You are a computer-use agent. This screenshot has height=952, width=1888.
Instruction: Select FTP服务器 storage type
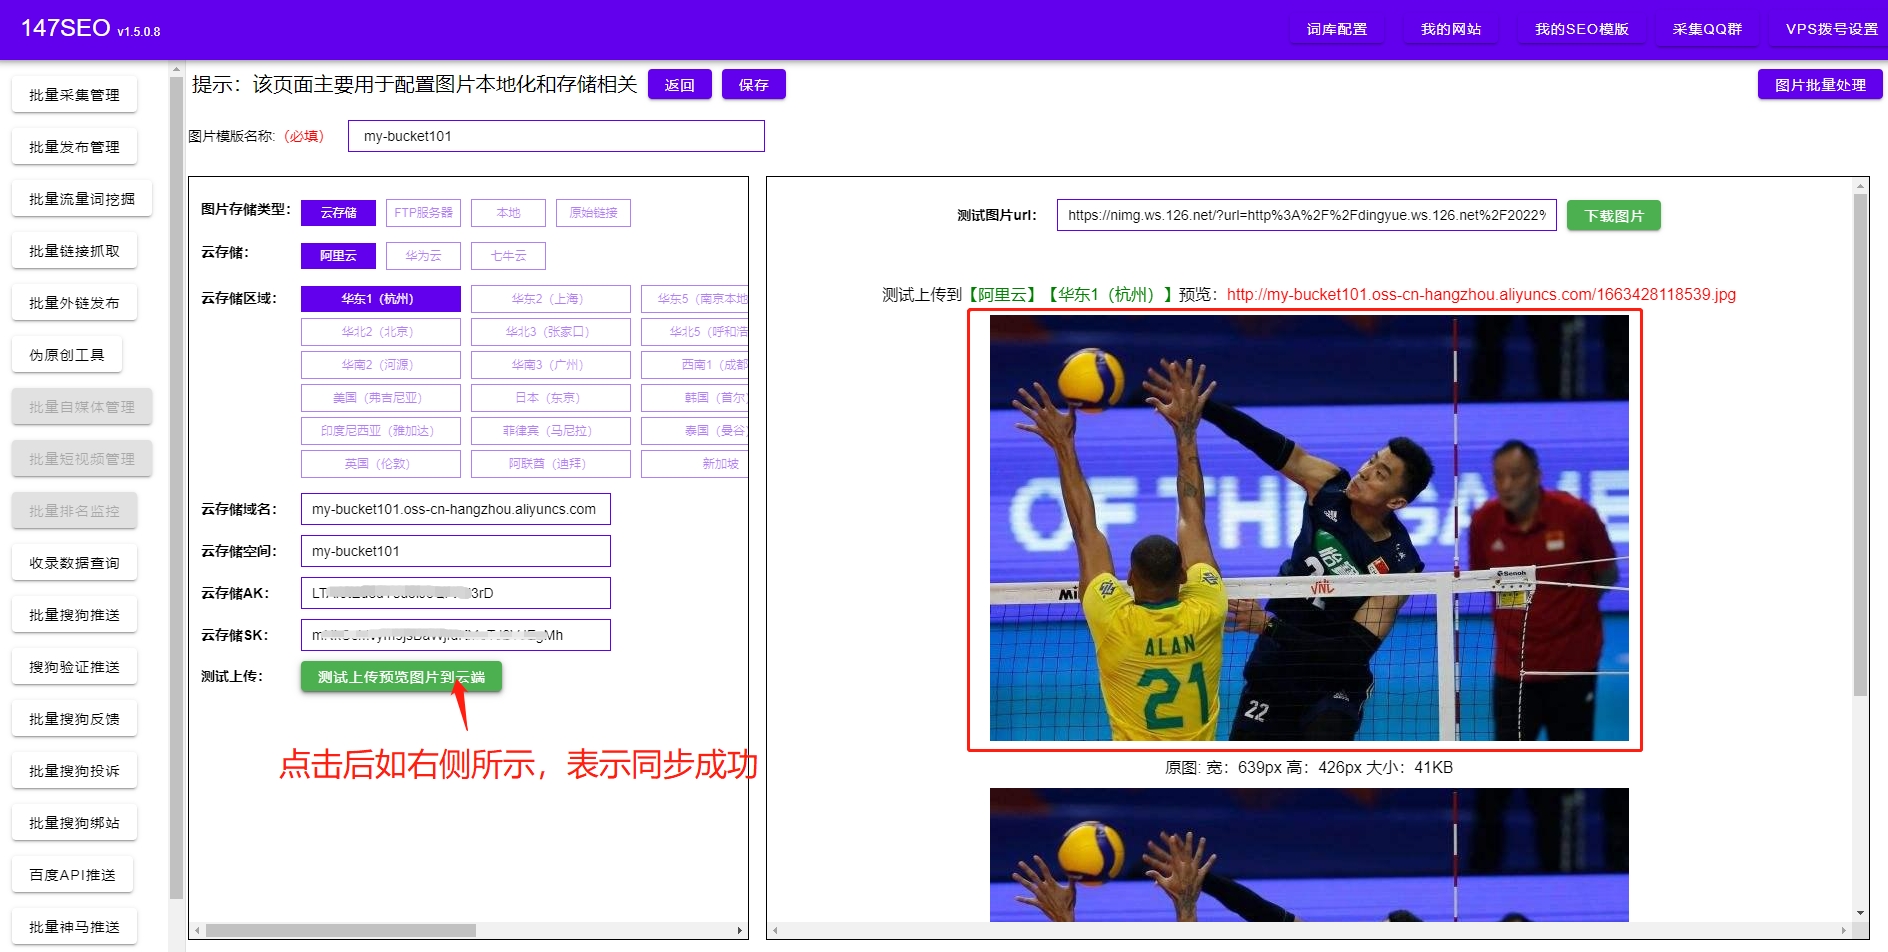click(423, 213)
